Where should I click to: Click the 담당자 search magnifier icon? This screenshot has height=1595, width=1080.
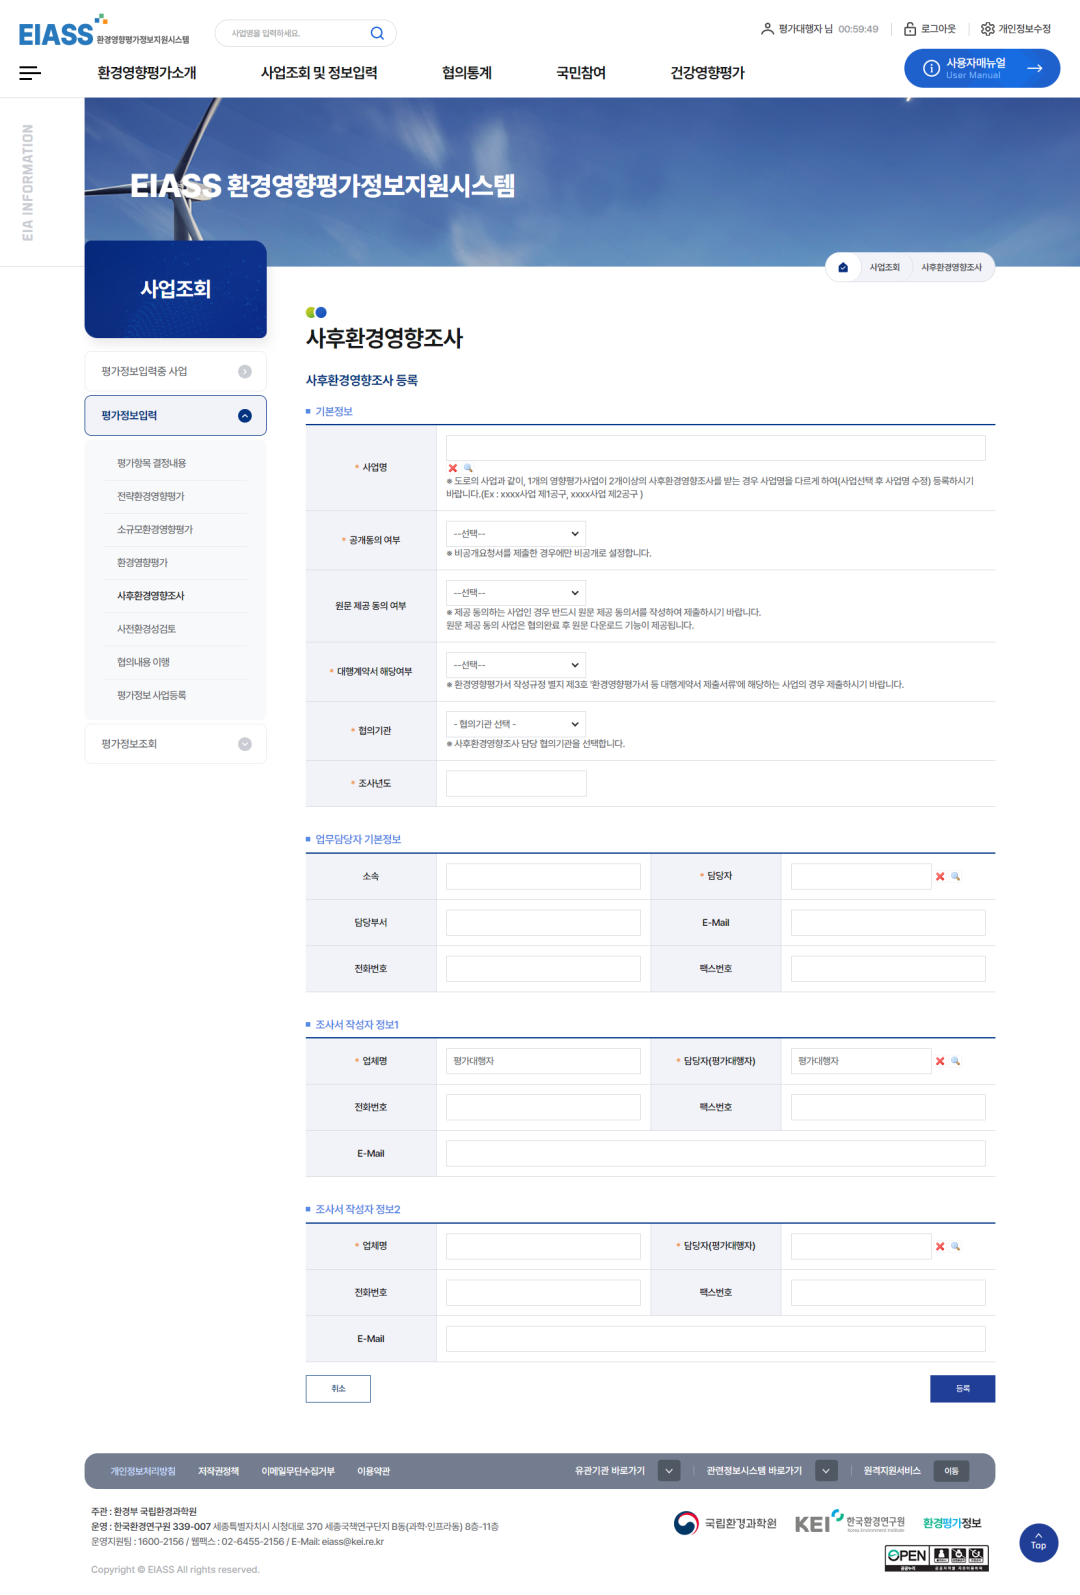click(x=955, y=877)
